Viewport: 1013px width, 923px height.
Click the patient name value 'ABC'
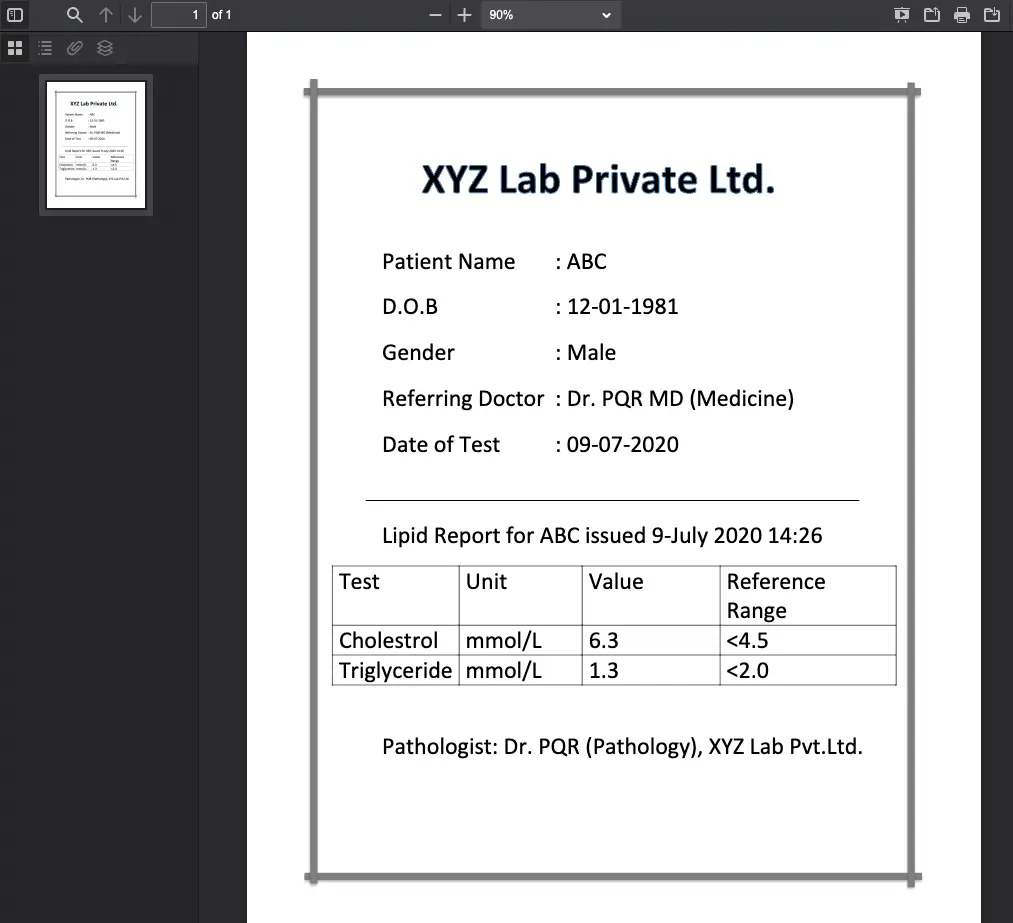click(587, 262)
